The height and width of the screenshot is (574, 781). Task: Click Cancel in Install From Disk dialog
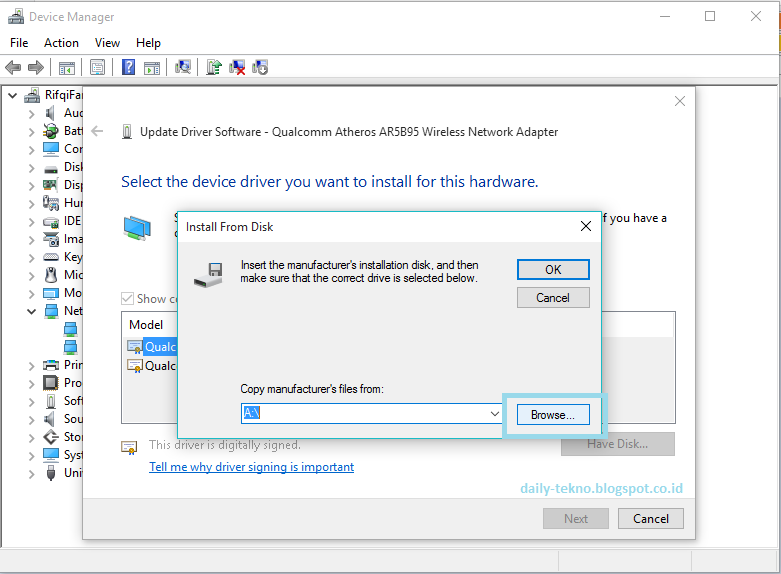pos(553,297)
